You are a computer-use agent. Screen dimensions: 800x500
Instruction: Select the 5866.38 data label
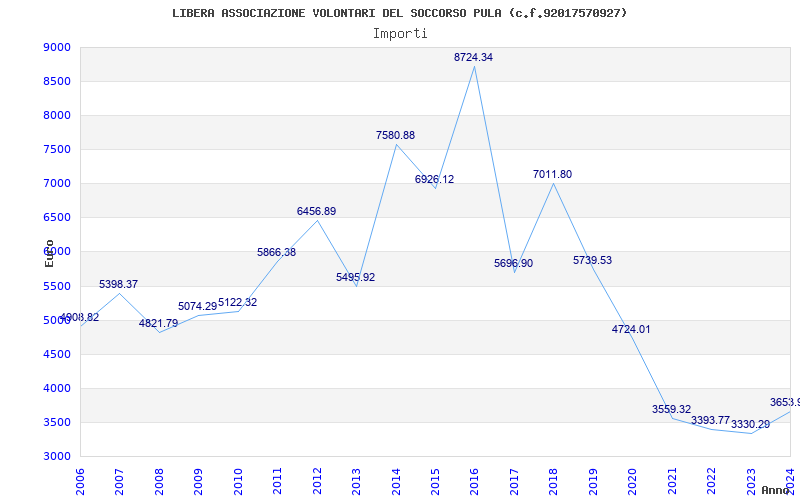coord(276,252)
